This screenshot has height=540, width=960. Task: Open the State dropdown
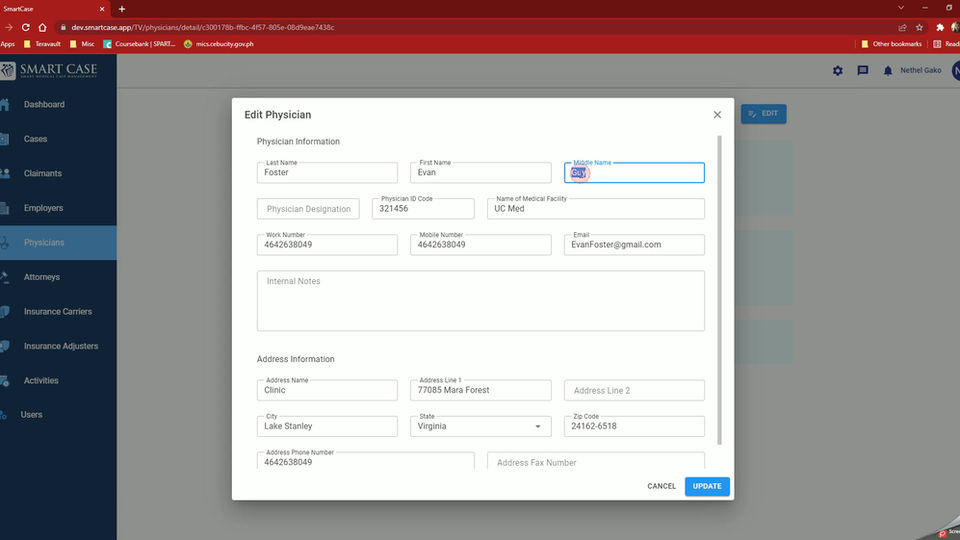click(481, 426)
